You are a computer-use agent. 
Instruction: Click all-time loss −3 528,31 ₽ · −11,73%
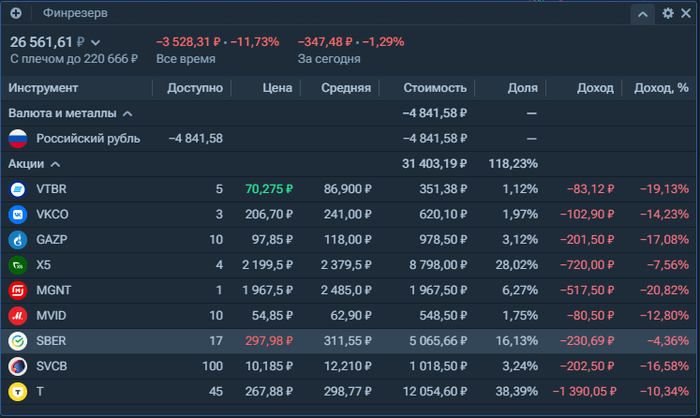pyautogui.click(x=217, y=42)
